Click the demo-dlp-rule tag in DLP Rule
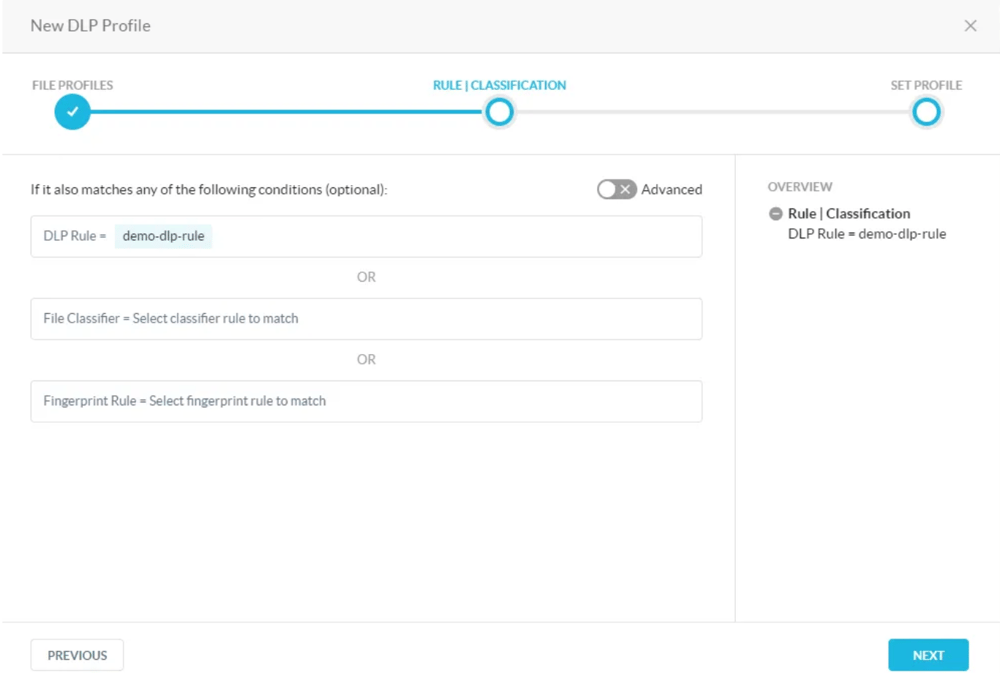 coord(163,236)
